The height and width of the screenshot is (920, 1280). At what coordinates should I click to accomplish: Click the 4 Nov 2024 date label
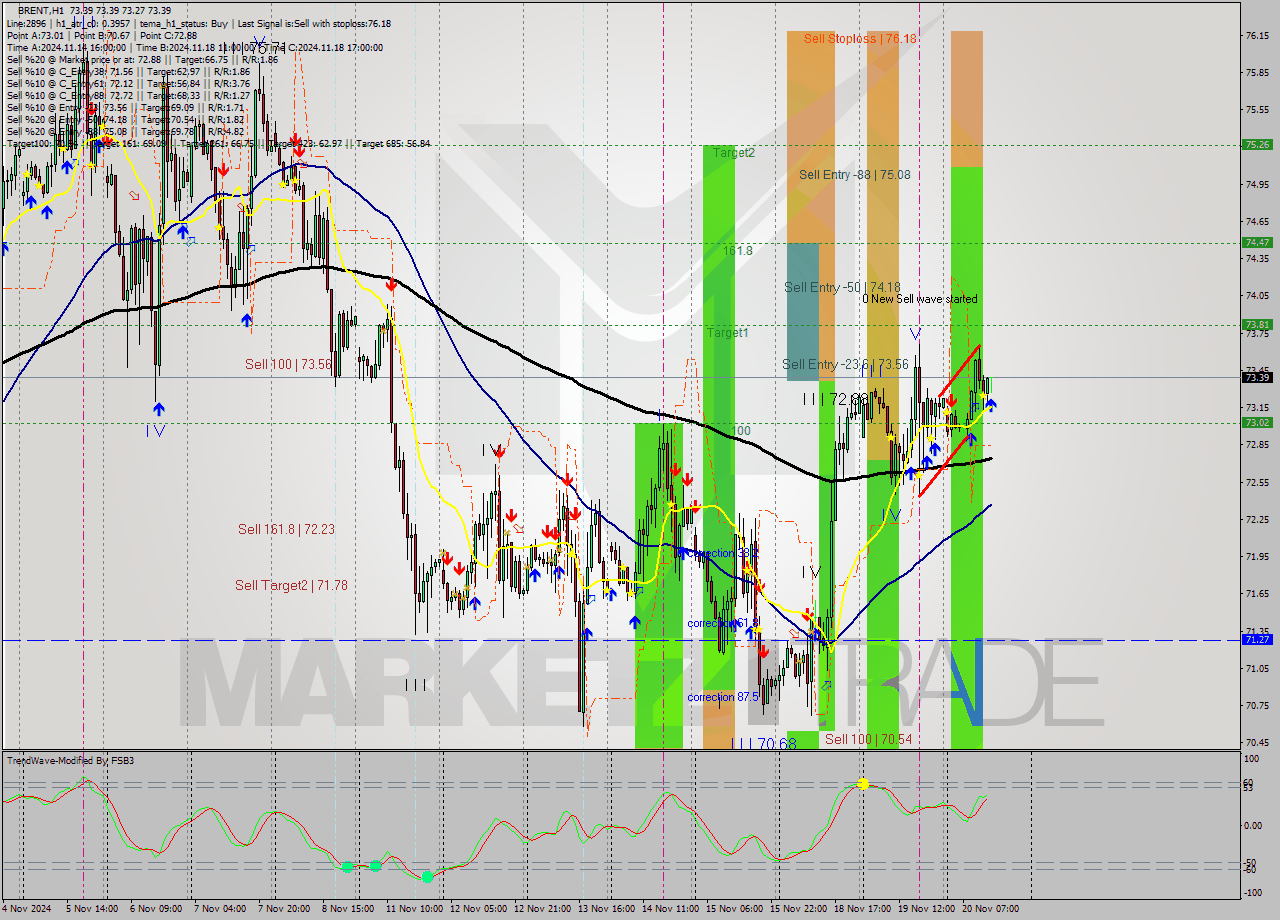point(26,909)
